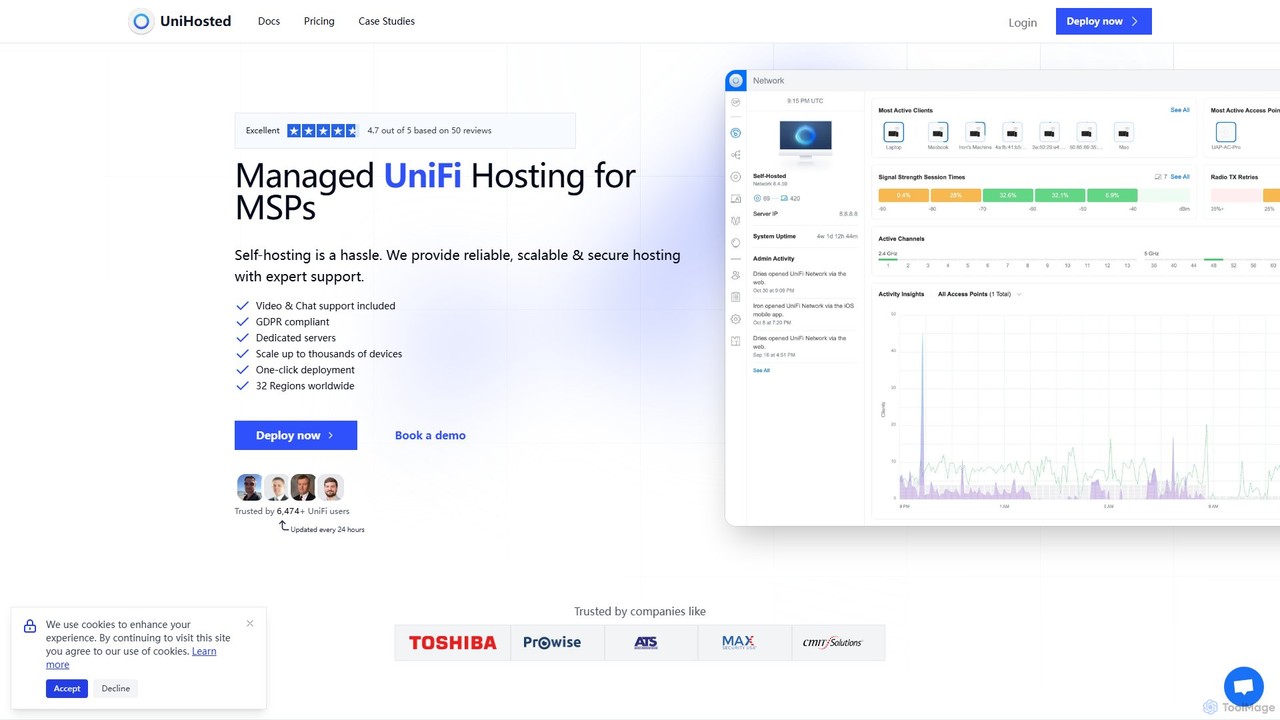Open the Docs menu item
Screen dimensions: 1280x720
point(269,21)
